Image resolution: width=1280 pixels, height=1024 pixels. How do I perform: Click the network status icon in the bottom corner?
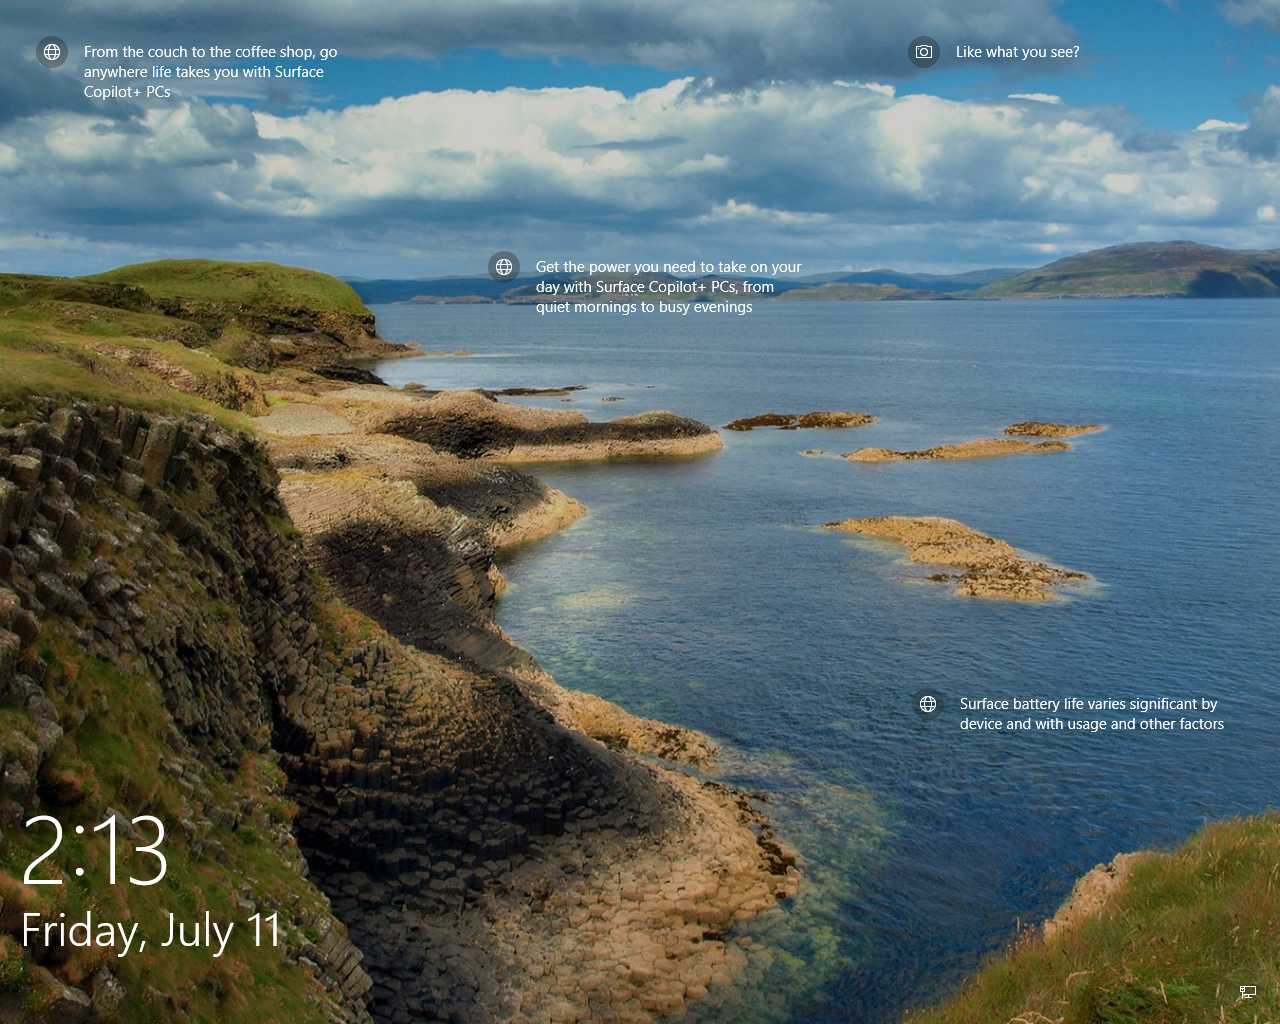point(1247,992)
